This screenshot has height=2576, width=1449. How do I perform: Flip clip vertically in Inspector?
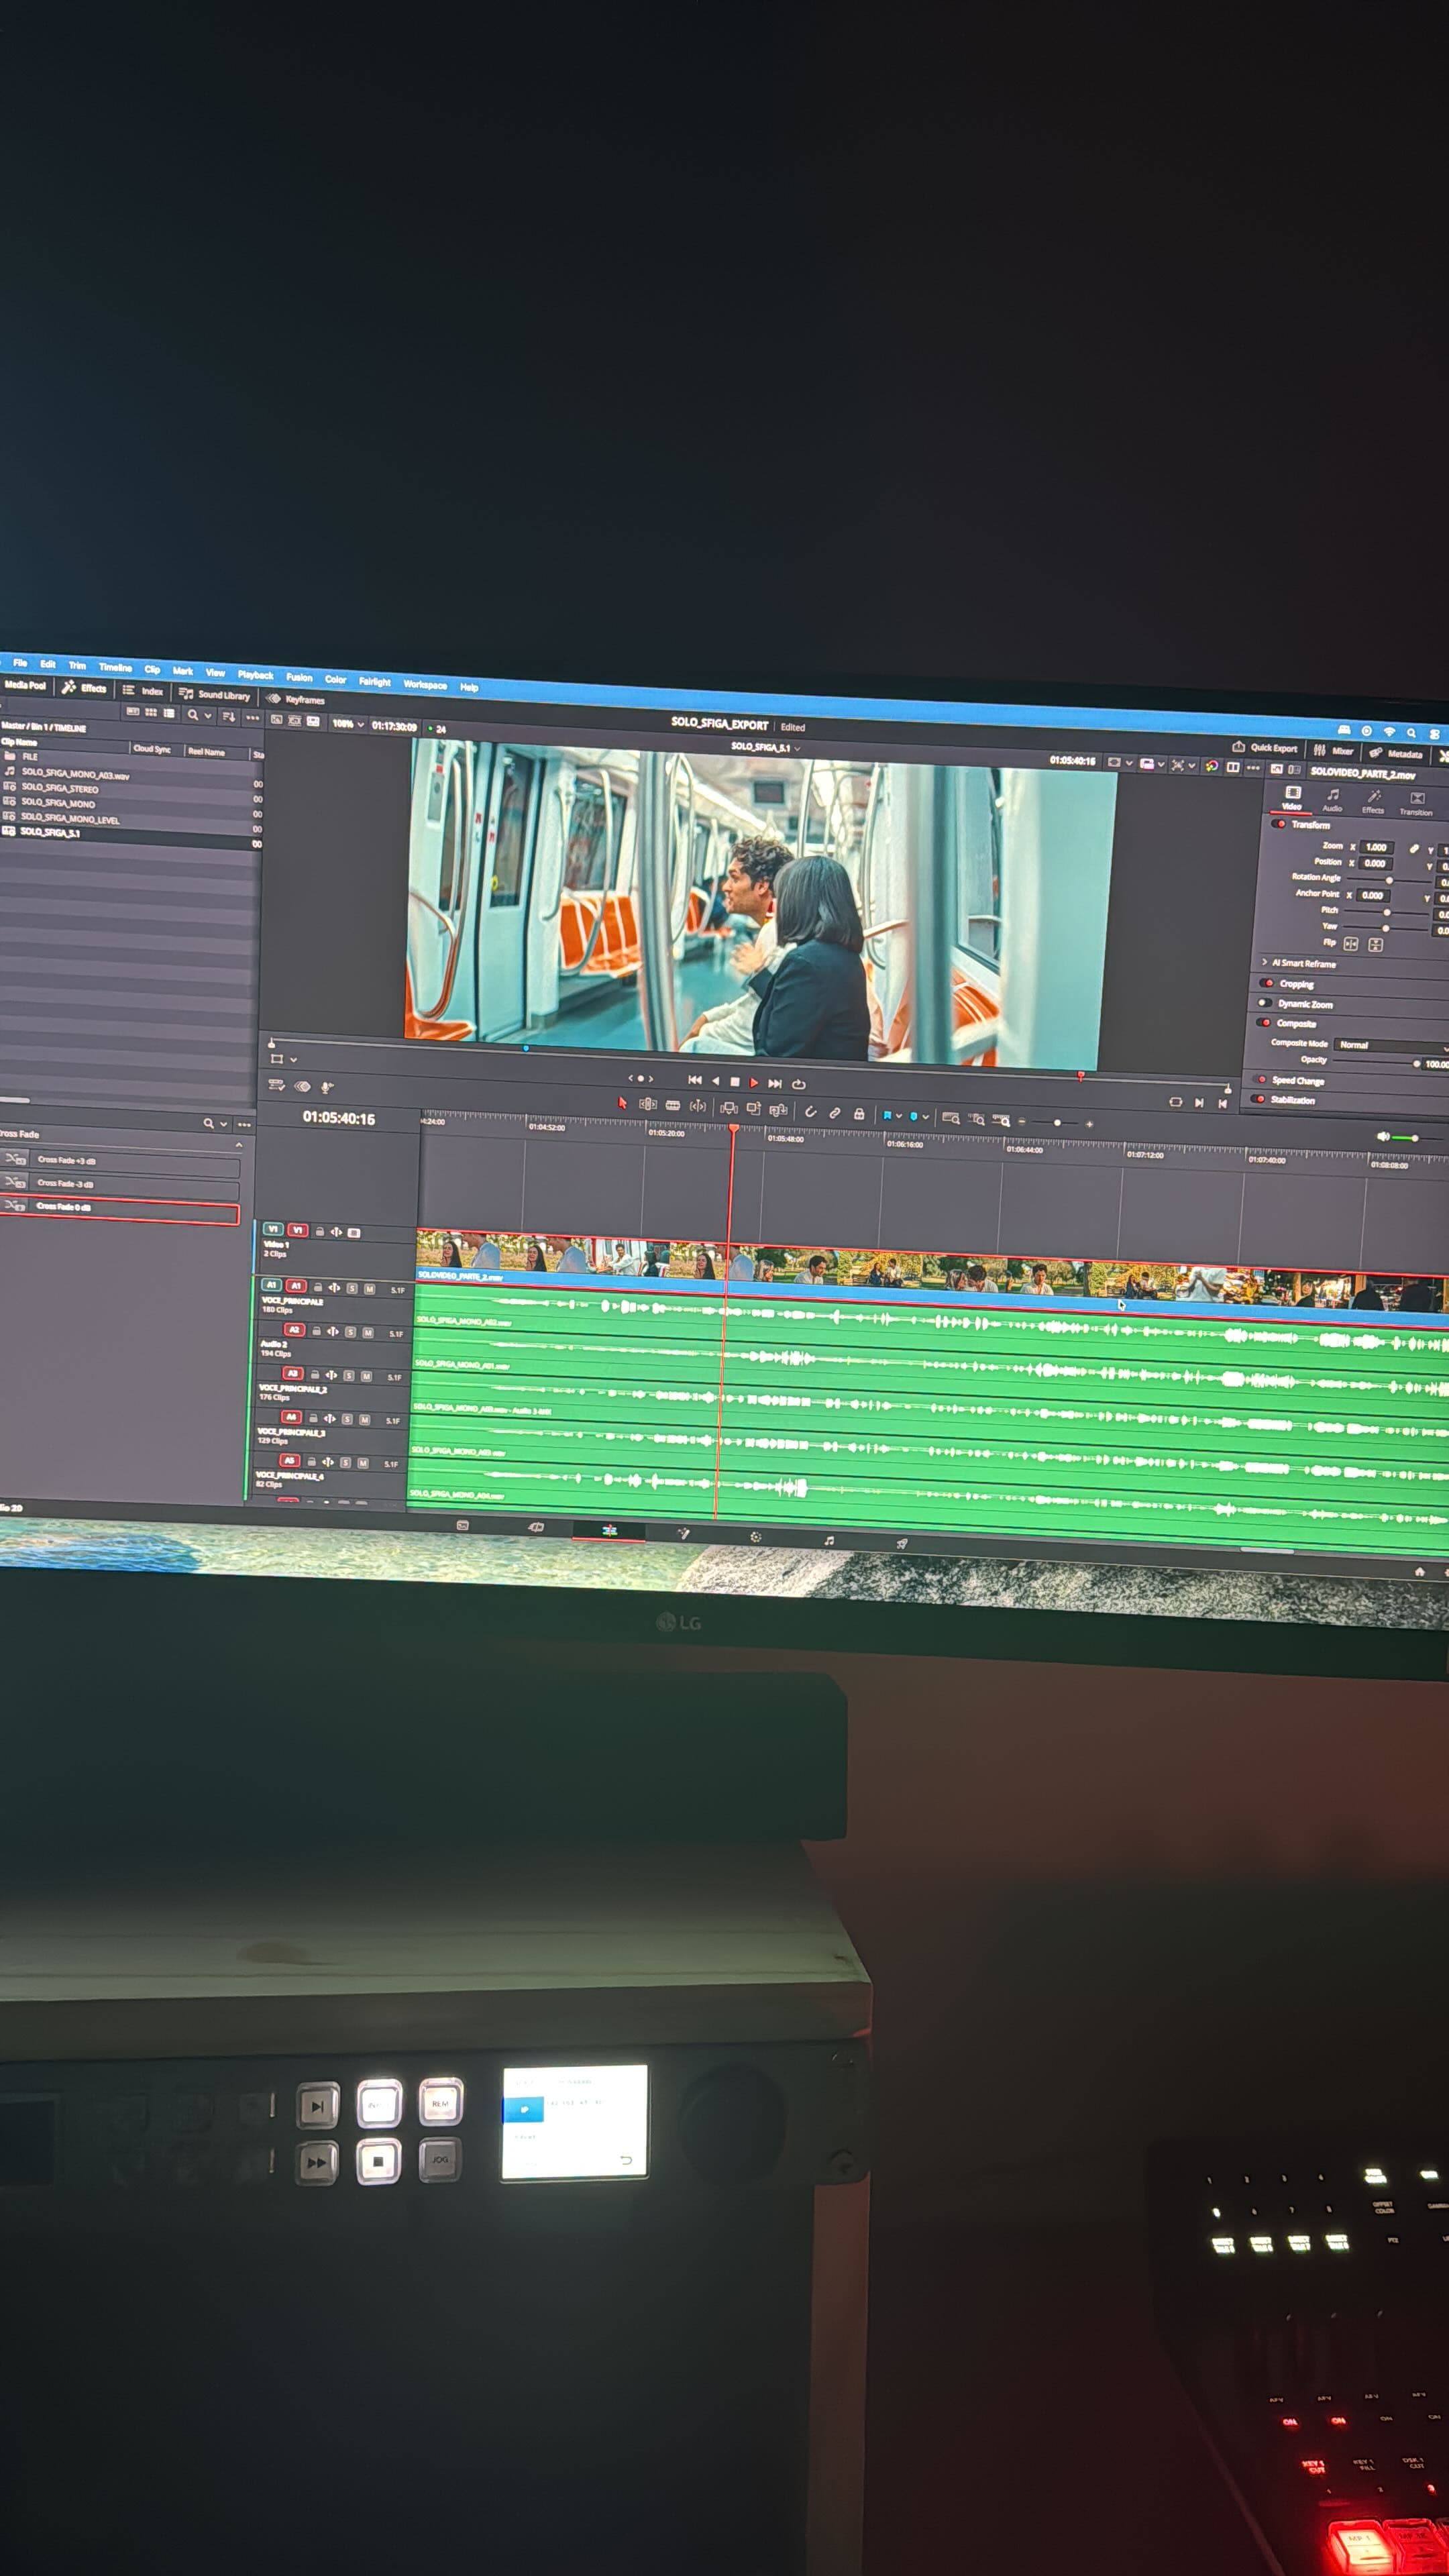[x=1375, y=945]
